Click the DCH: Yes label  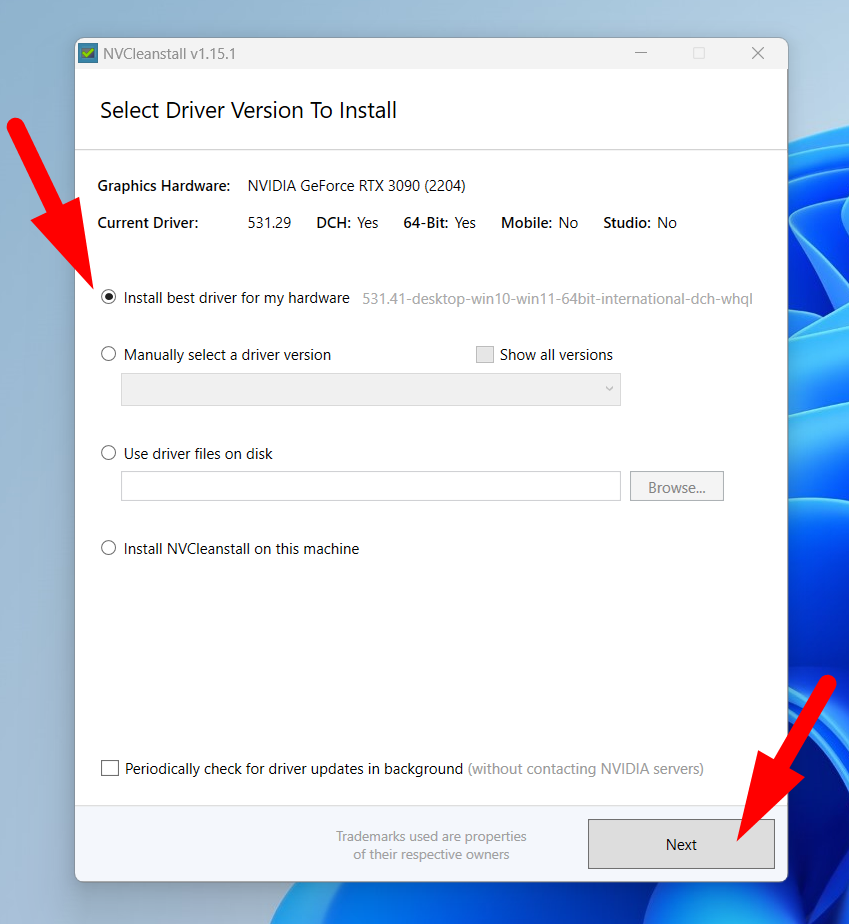click(347, 223)
